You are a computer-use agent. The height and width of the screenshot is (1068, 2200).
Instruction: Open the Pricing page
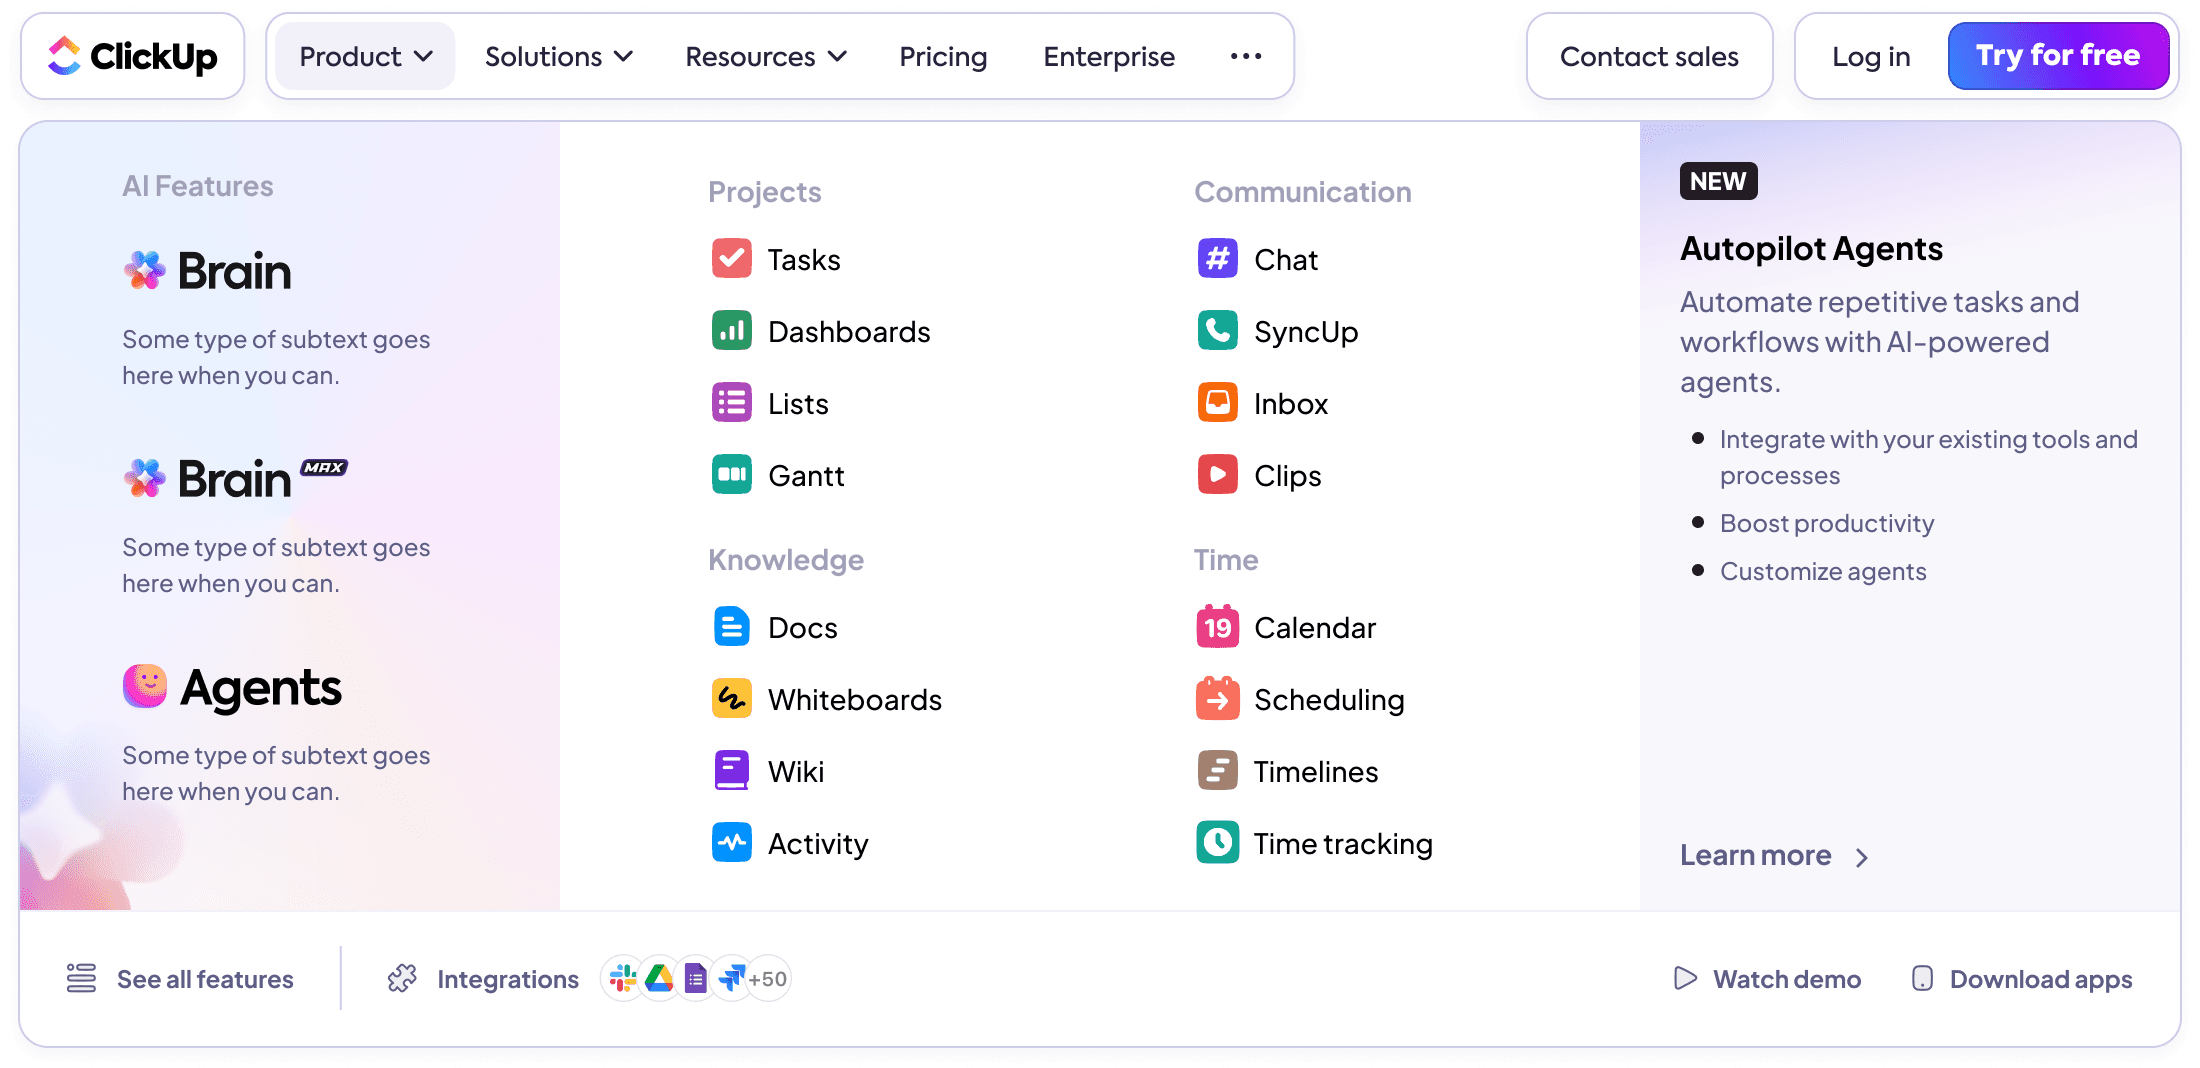coord(943,56)
